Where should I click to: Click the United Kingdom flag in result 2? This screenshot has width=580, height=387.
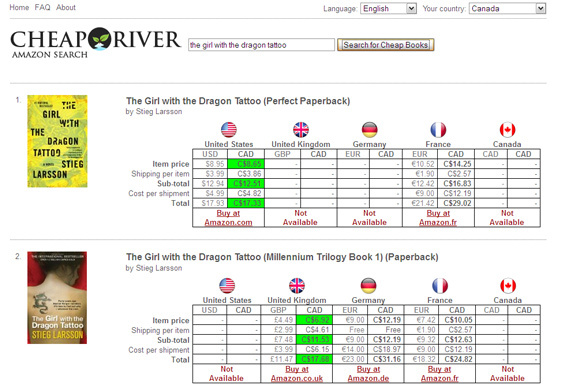click(x=297, y=286)
